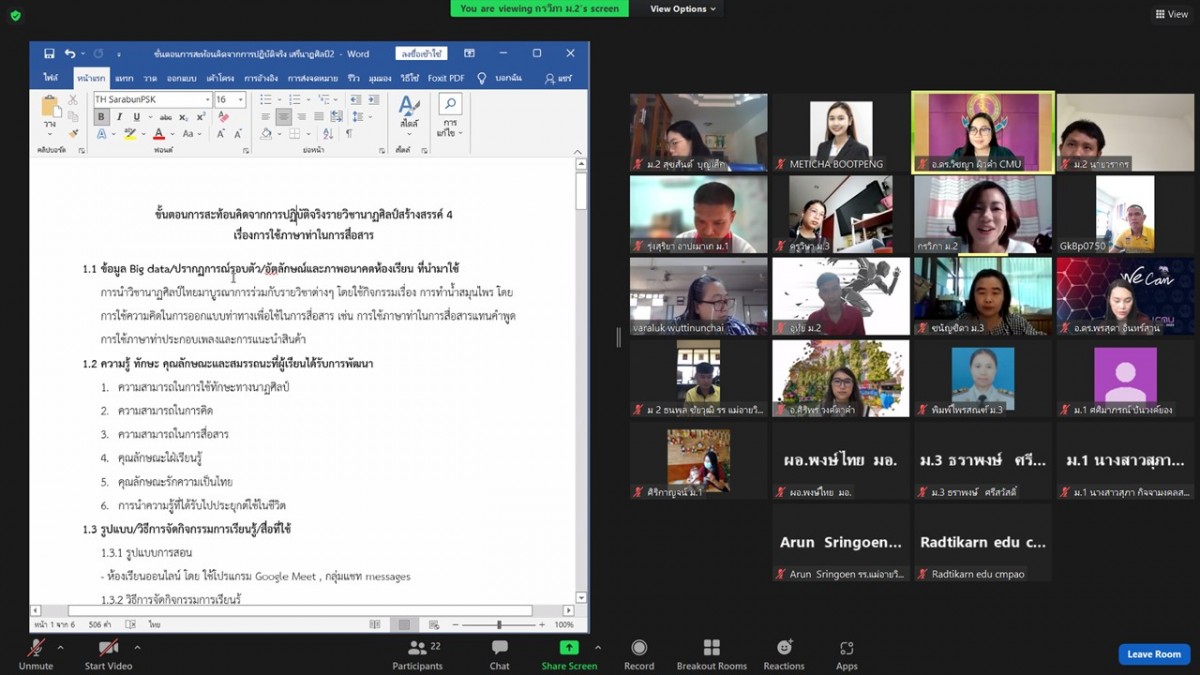Image resolution: width=1200 pixels, height=675 pixels.
Task: Clear all formatting with the eraser icon
Action: (x=223, y=117)
